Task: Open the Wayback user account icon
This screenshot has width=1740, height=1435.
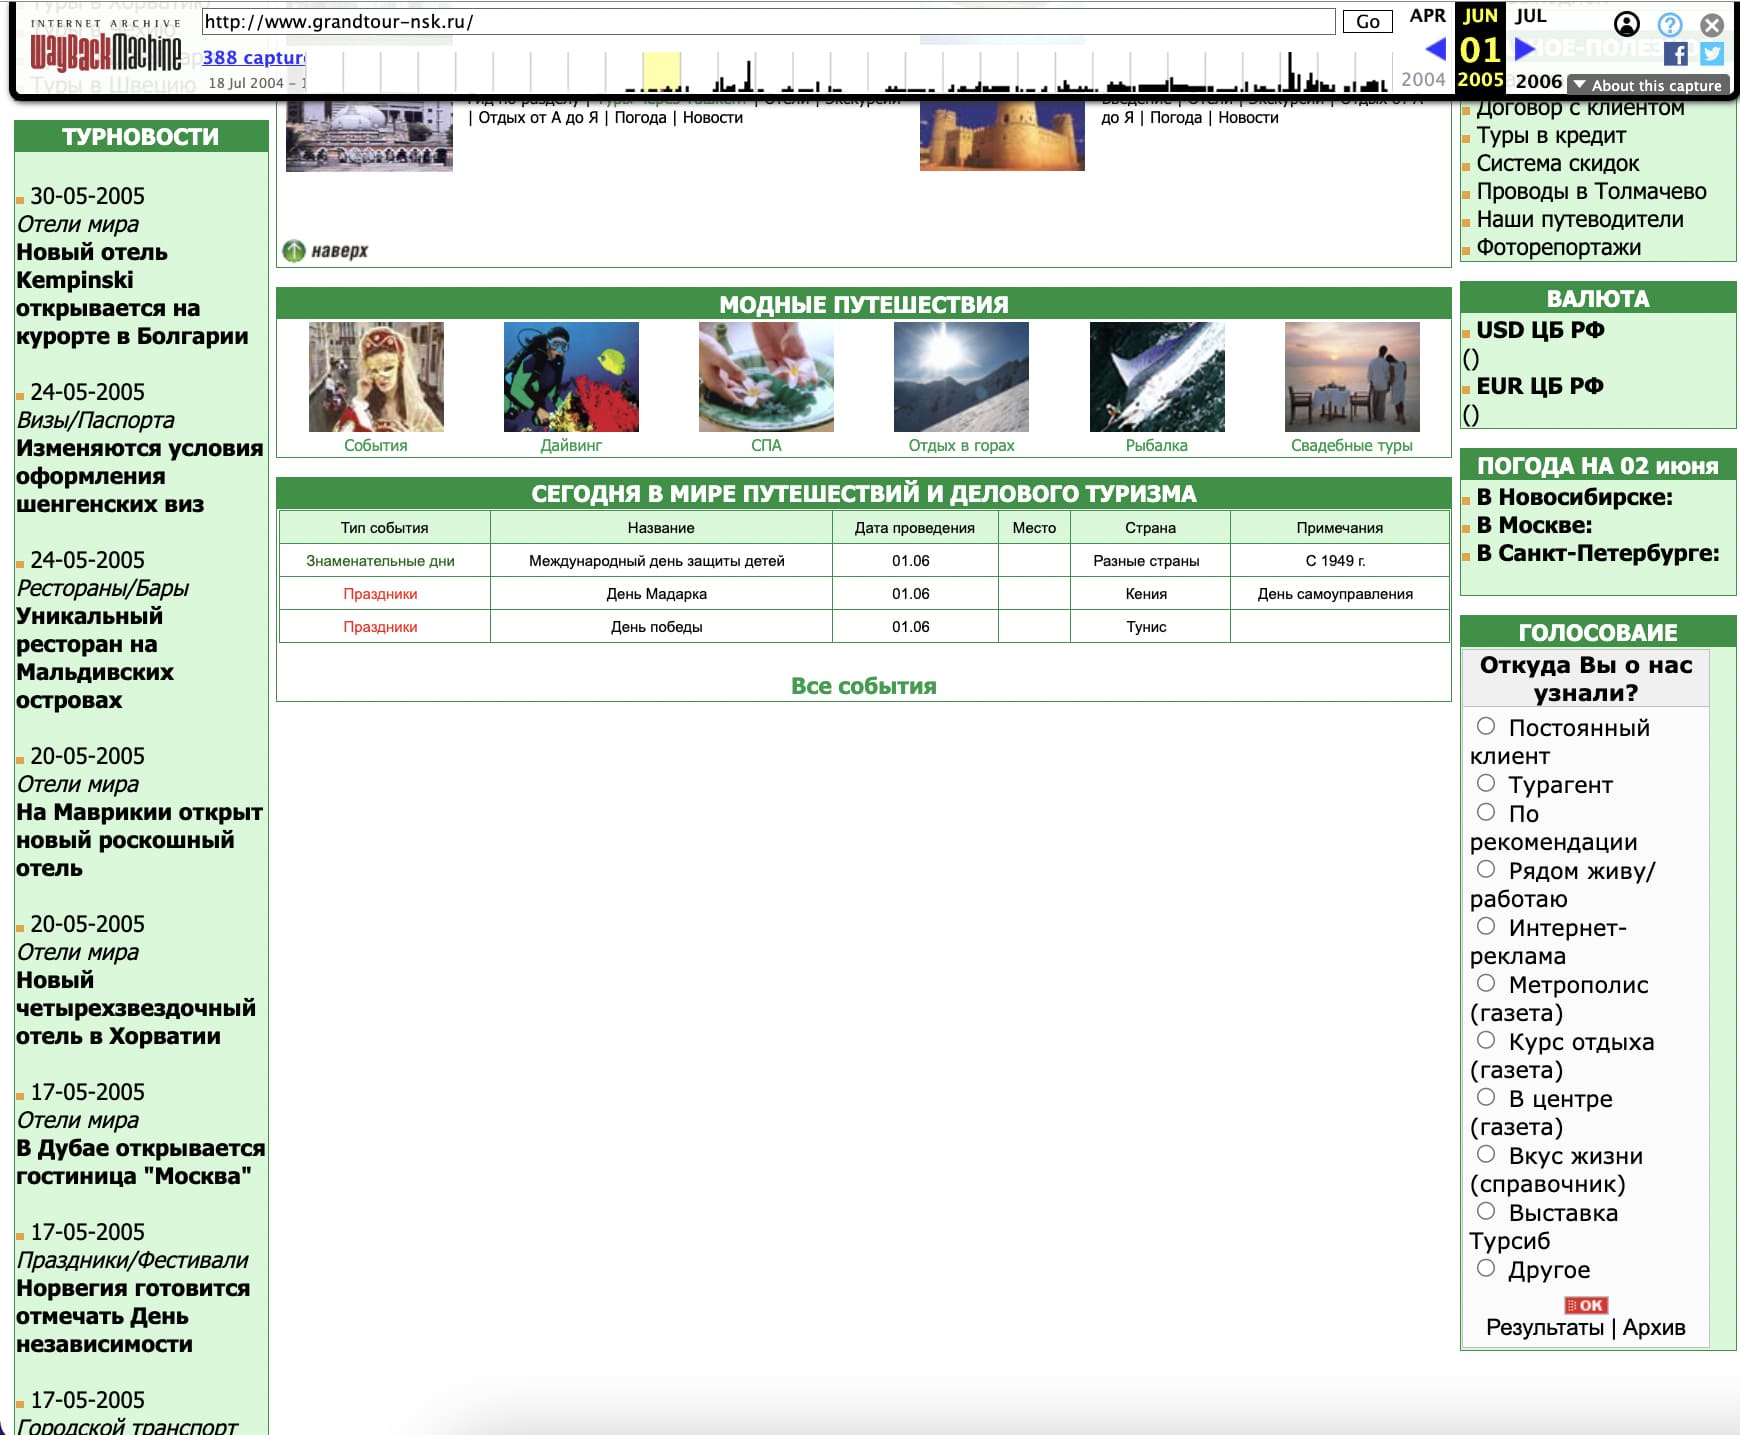Action: click(x=1627, y=24)
